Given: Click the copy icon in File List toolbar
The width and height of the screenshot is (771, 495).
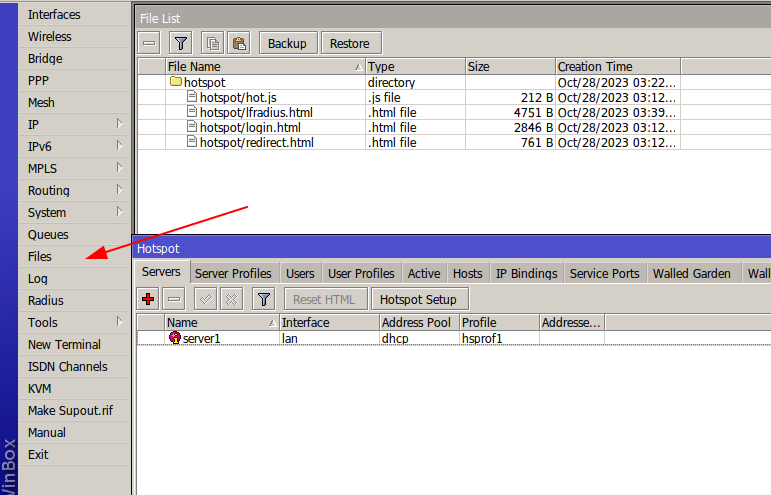Looking at the screenshot, I should (x=212, y=43).
